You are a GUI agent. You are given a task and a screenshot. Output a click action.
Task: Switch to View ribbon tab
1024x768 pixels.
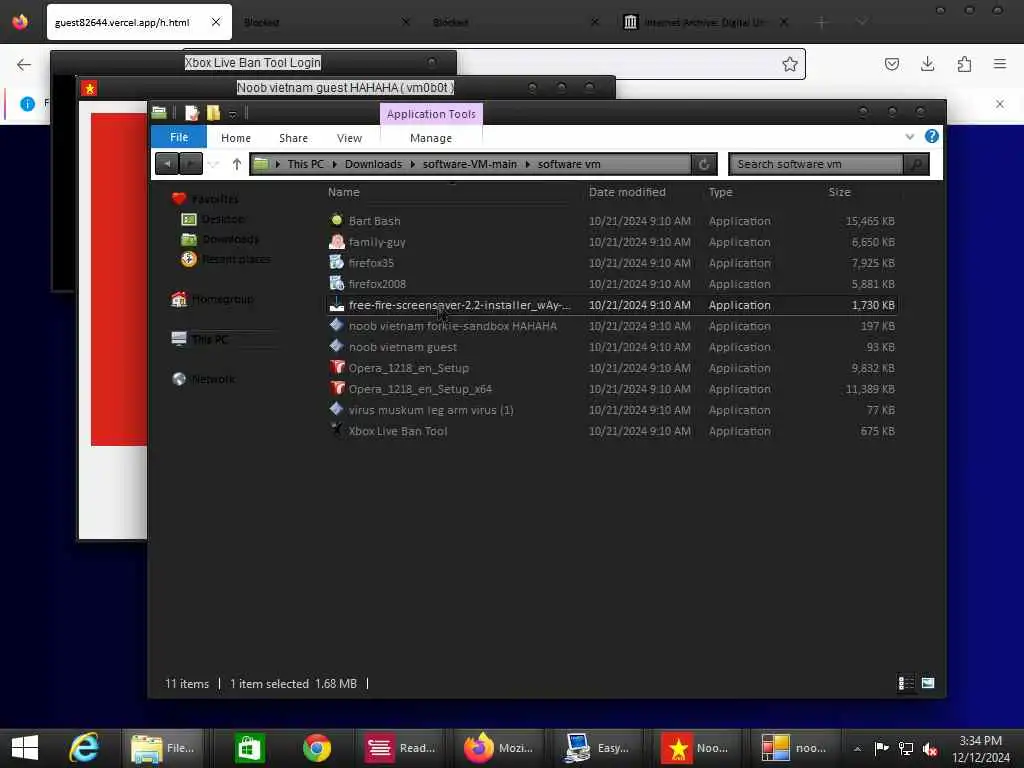349,138
